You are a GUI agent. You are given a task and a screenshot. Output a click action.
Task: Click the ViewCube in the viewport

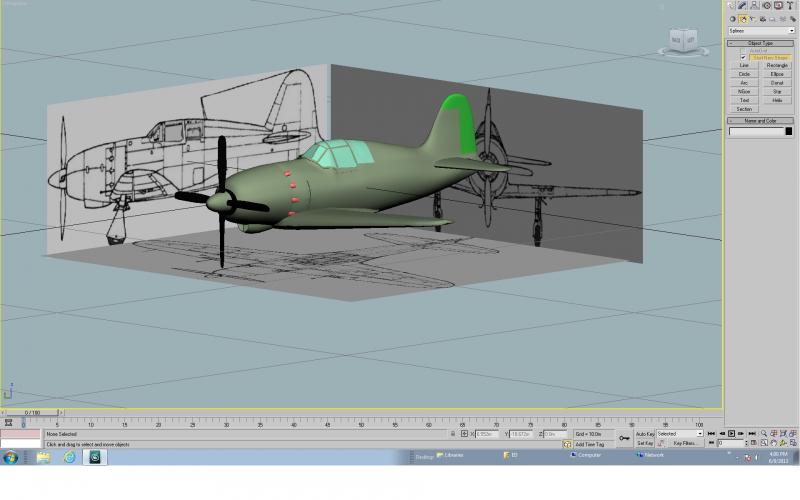pos(683,41)
